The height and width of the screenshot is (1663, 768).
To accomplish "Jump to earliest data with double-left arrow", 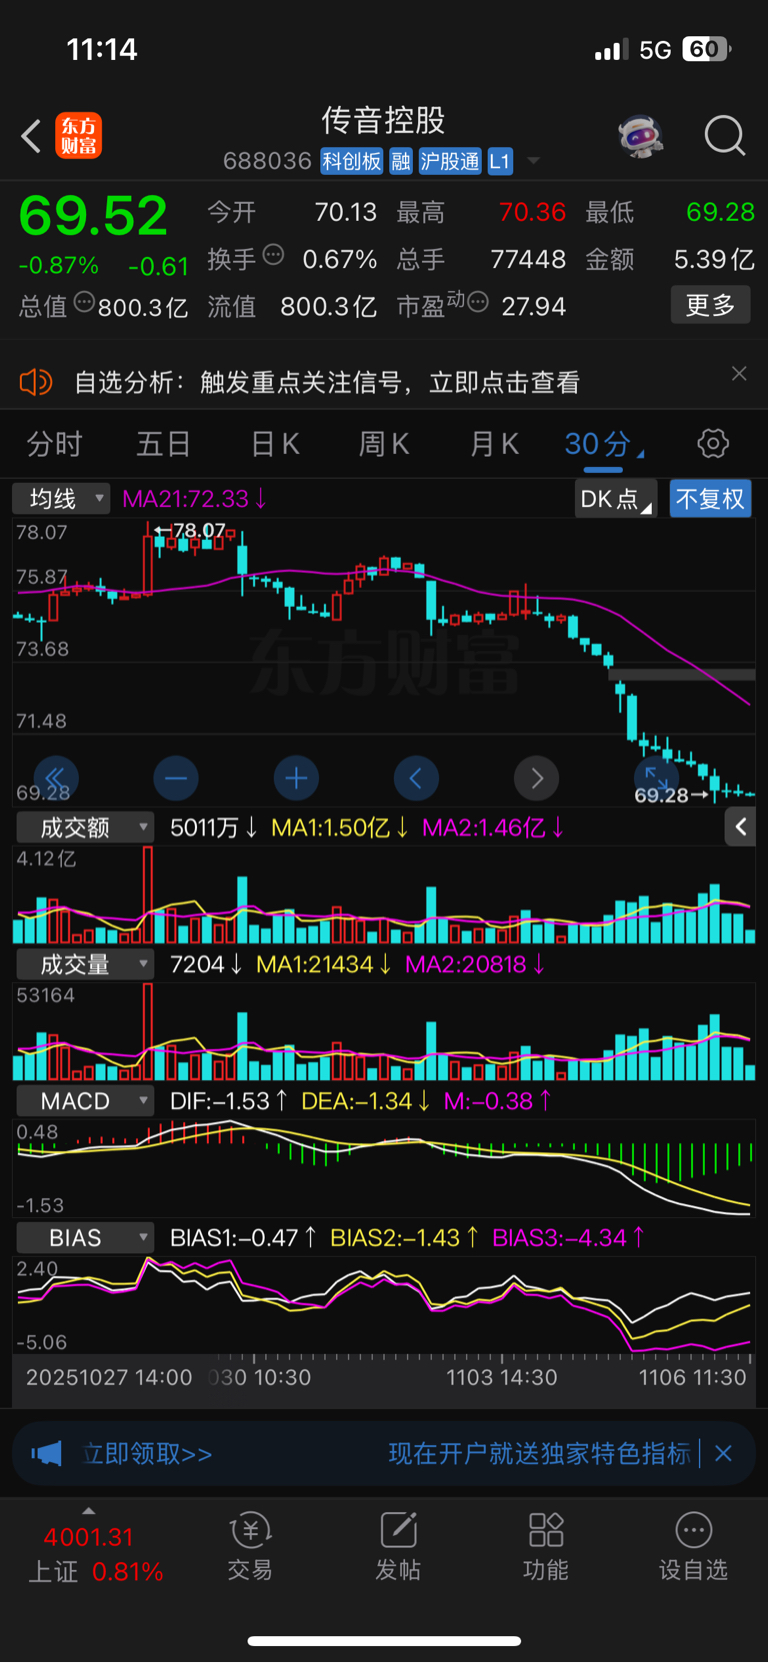I will point(56,778).
